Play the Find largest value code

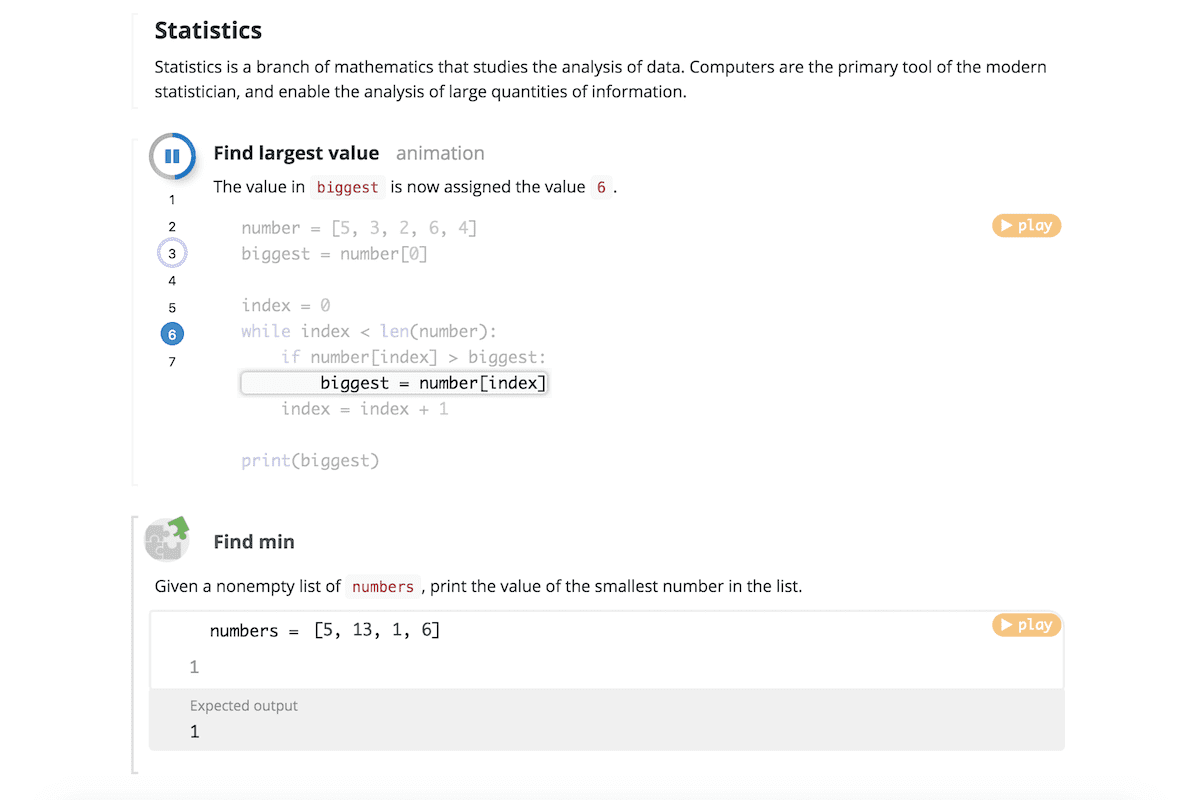1027,226
